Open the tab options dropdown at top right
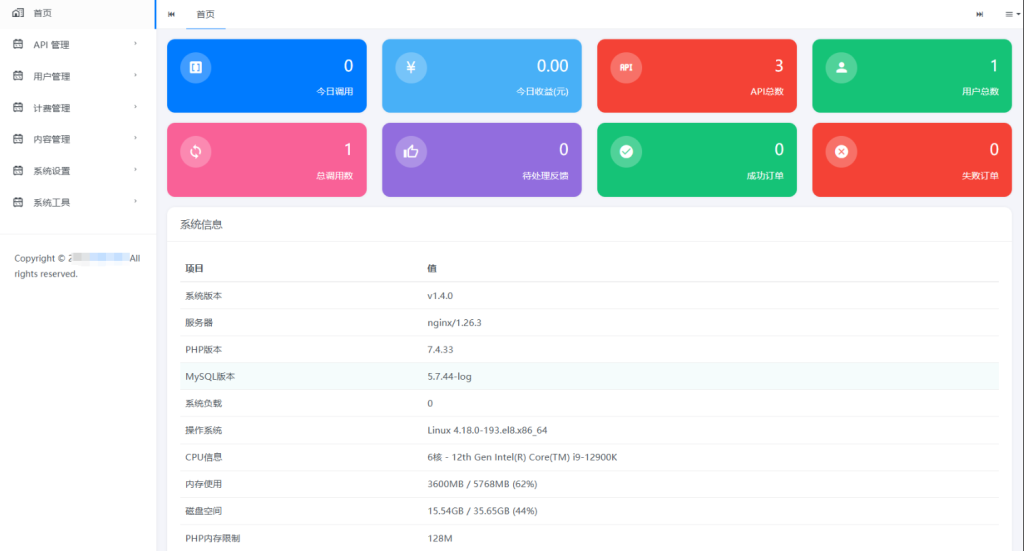 1011,14
